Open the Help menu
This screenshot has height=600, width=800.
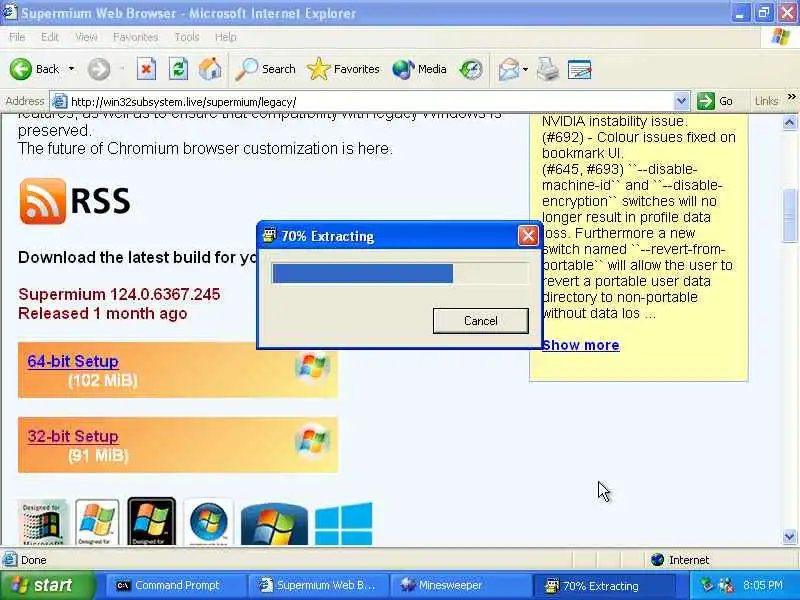226,37
